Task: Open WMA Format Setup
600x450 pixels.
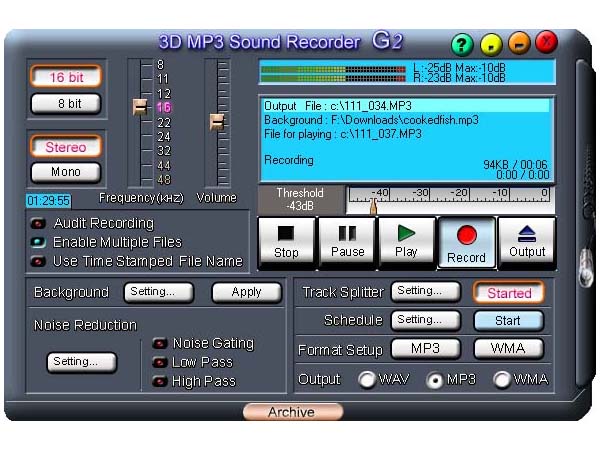Action: (509, 349)
